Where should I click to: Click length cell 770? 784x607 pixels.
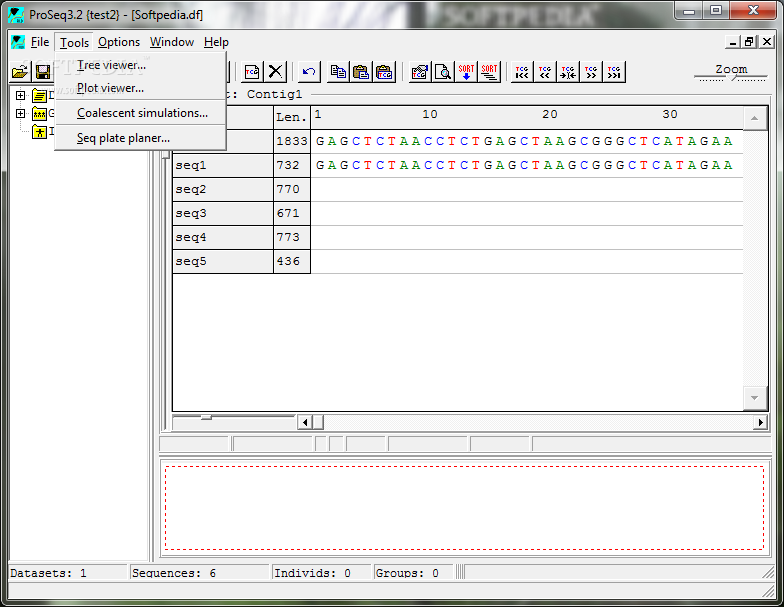(x=292, y=190)
